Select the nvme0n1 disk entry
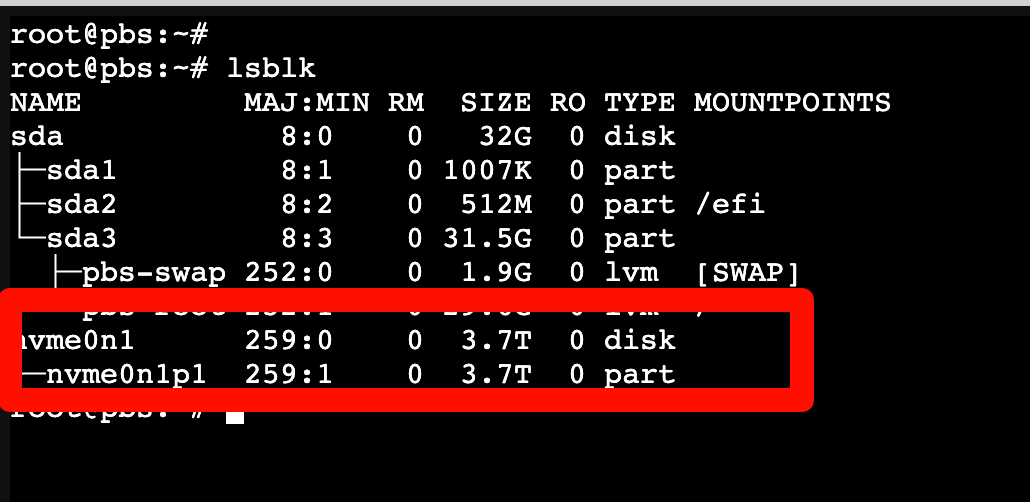1030x502 pixels. [x=78, y=340]
